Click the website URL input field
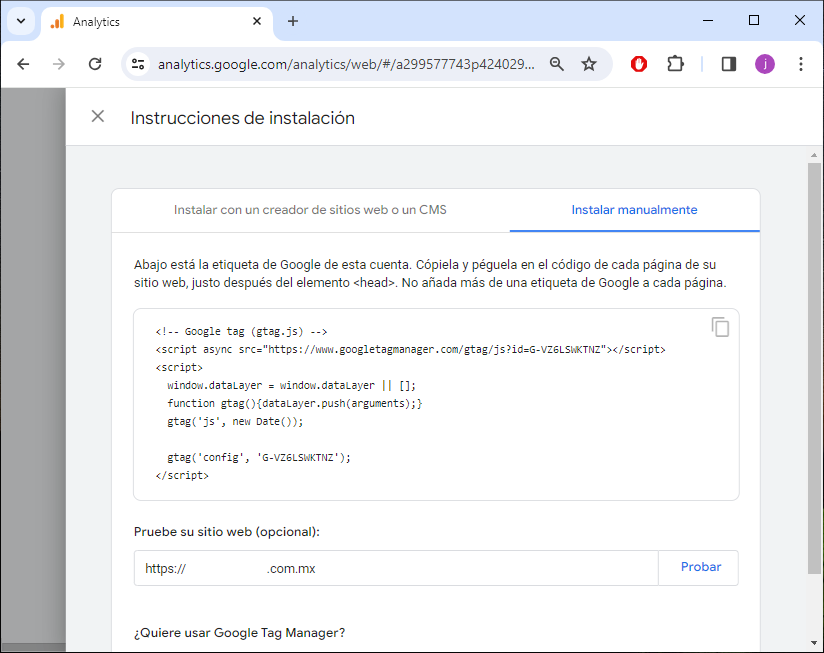The height and width of the screenshot is (653, 824). click(x=396, y=568)
